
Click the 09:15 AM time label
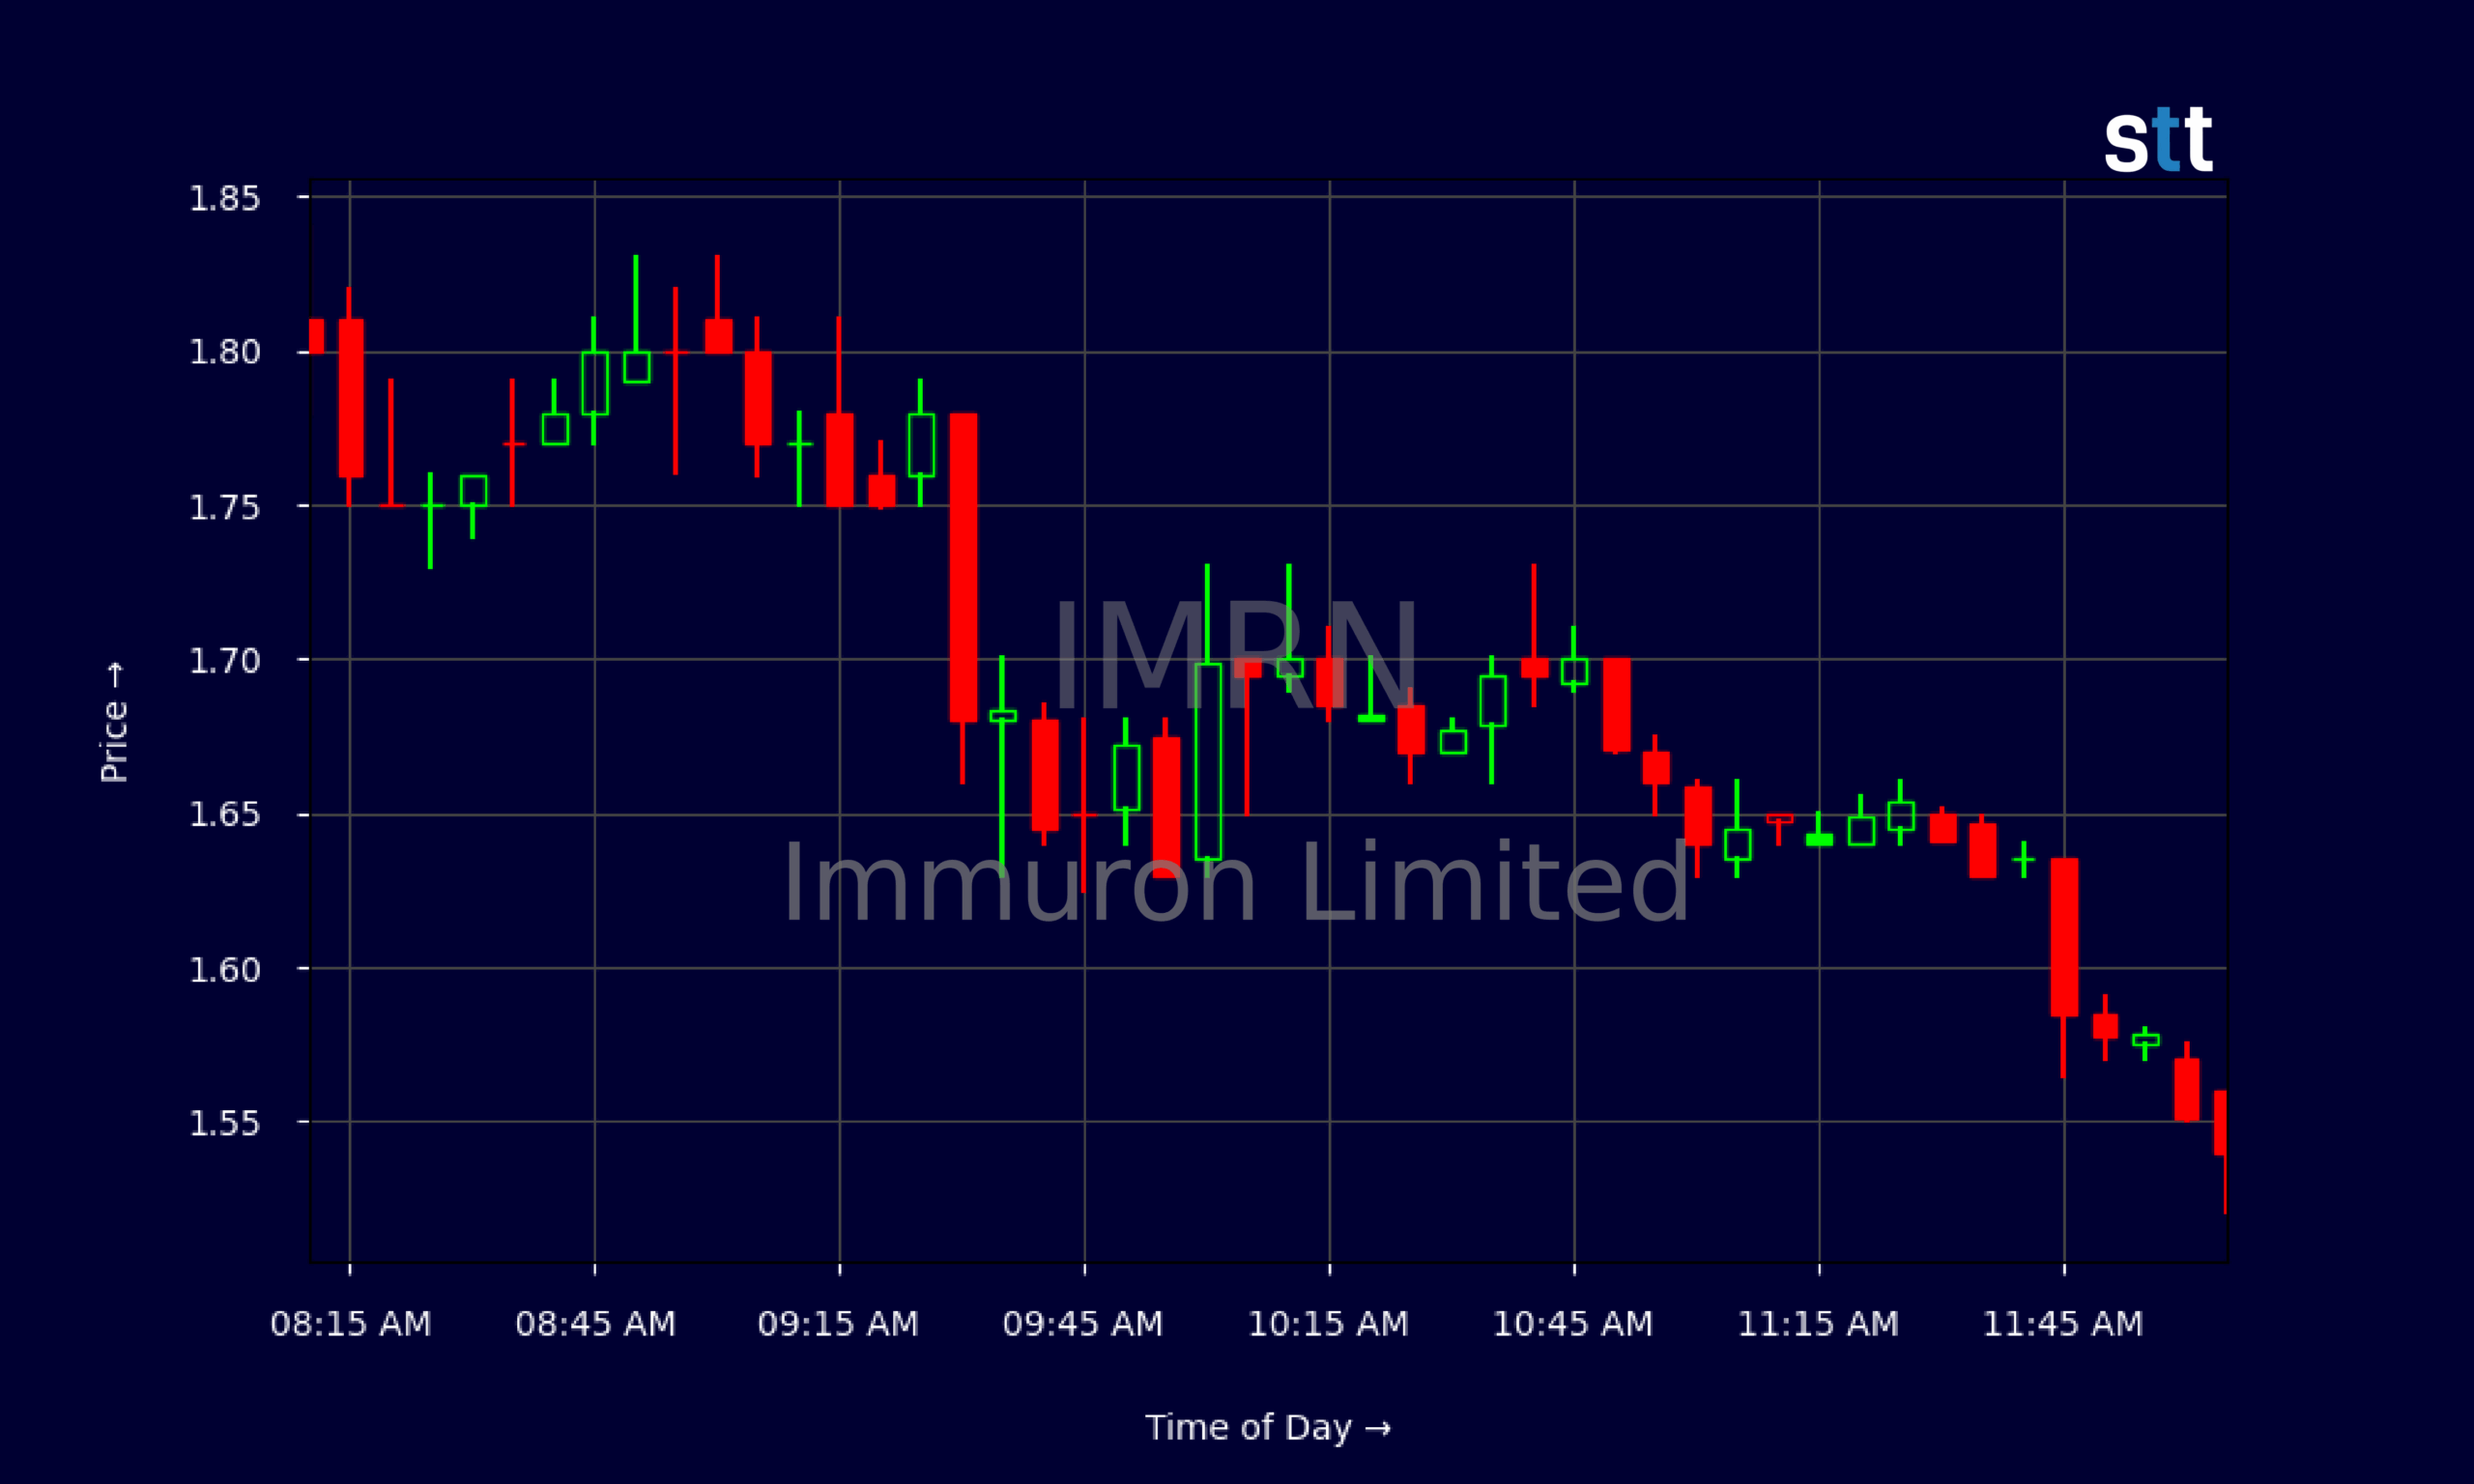[838, 1324]
